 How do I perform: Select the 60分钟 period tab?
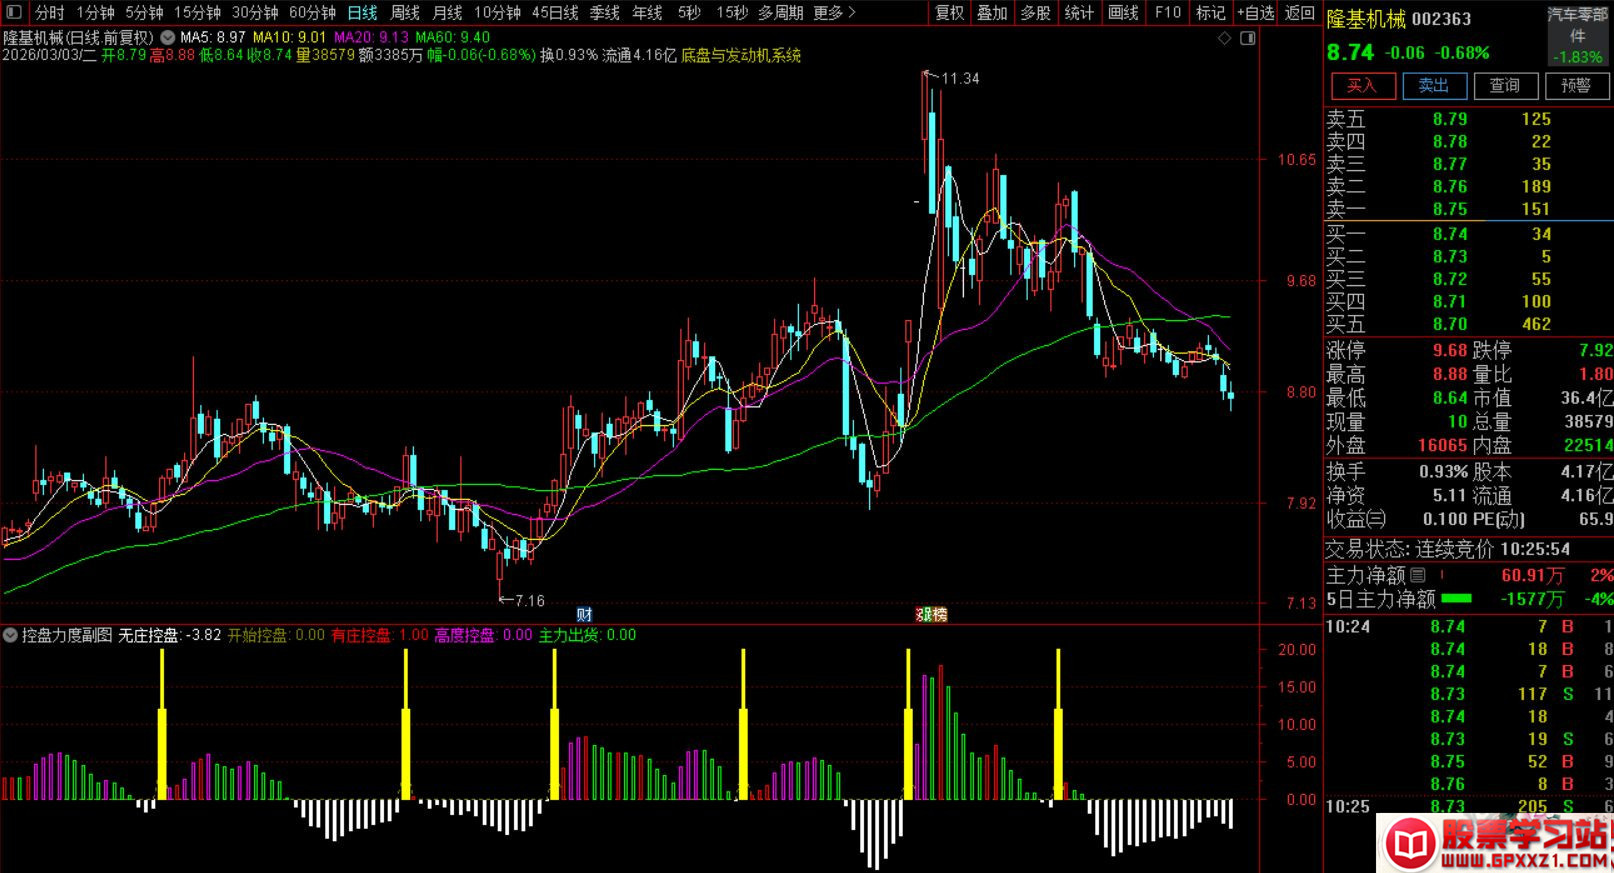pos(312,12)
